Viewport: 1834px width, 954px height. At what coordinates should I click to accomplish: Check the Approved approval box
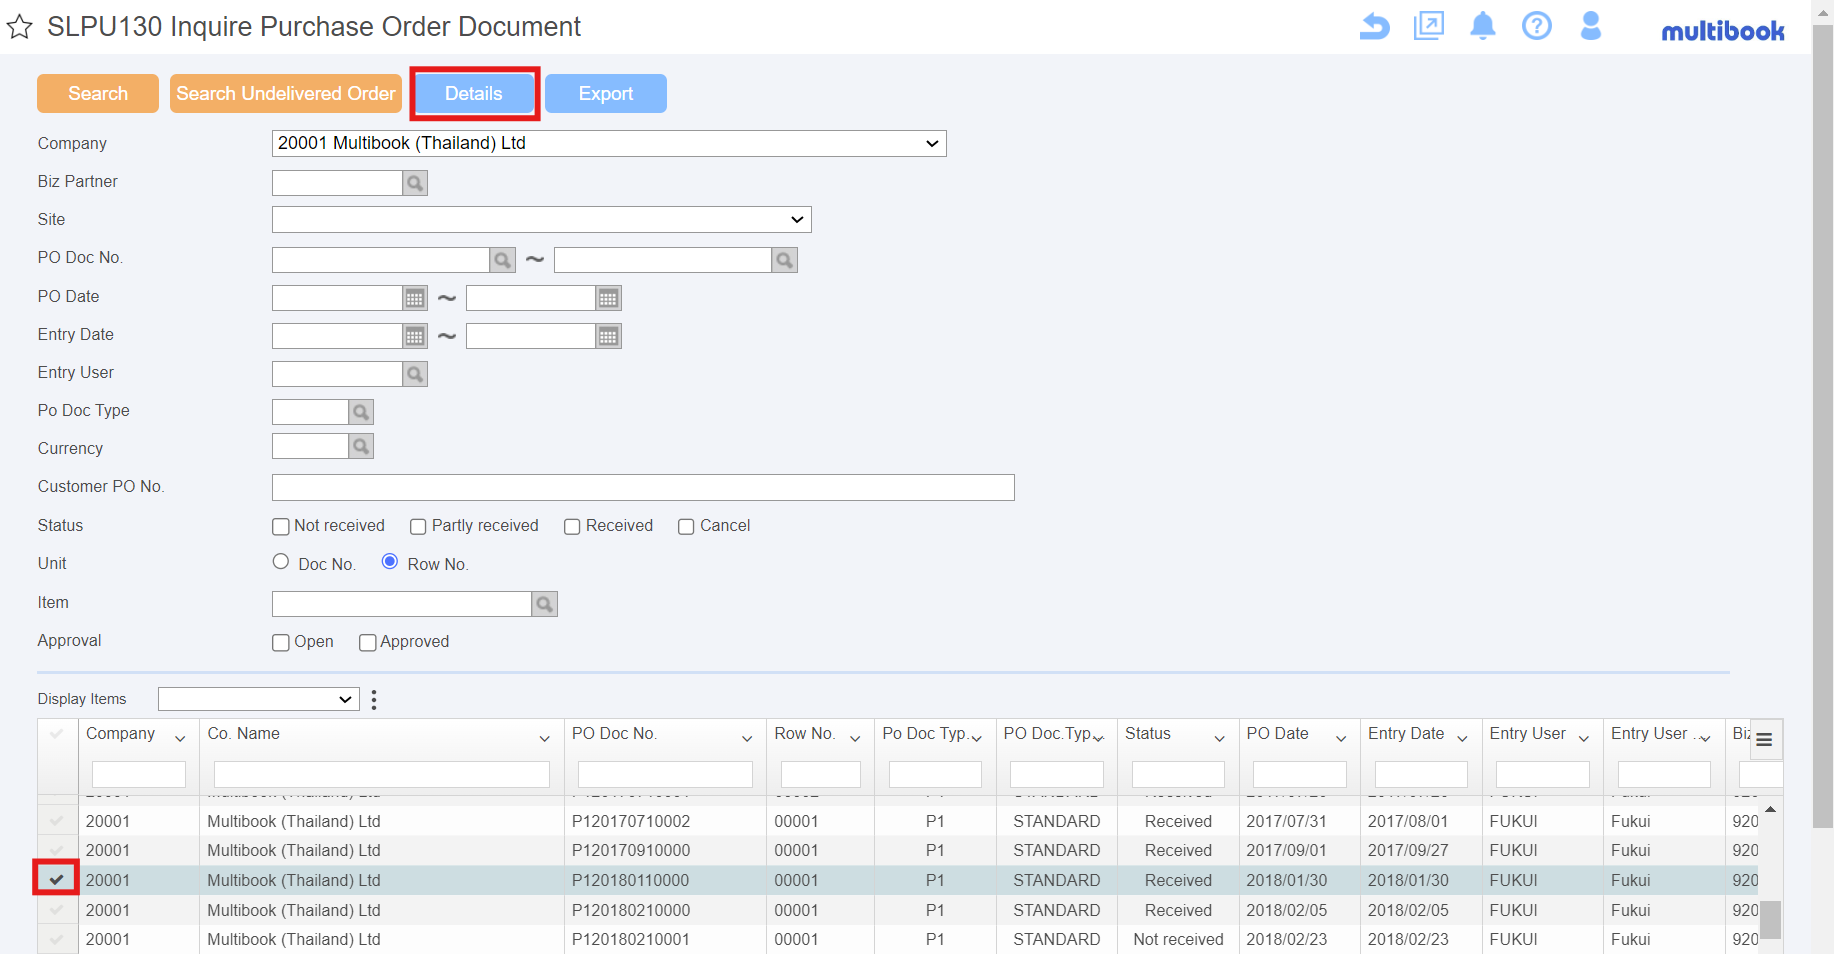(368, 643)
